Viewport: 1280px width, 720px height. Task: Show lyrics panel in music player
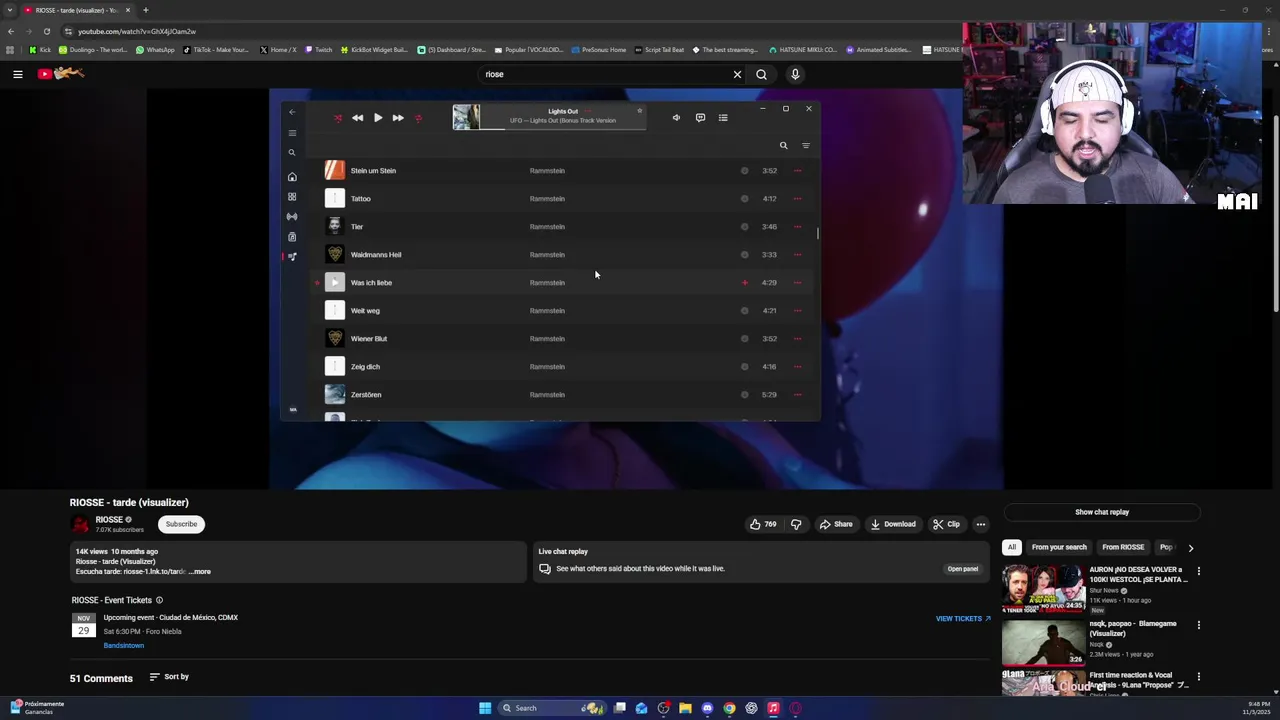point(700,118)
